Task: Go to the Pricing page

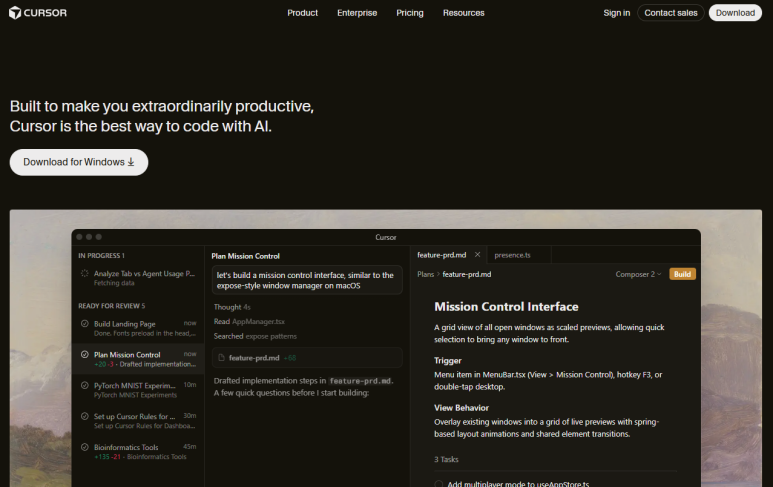Action: tap(410, 13)
